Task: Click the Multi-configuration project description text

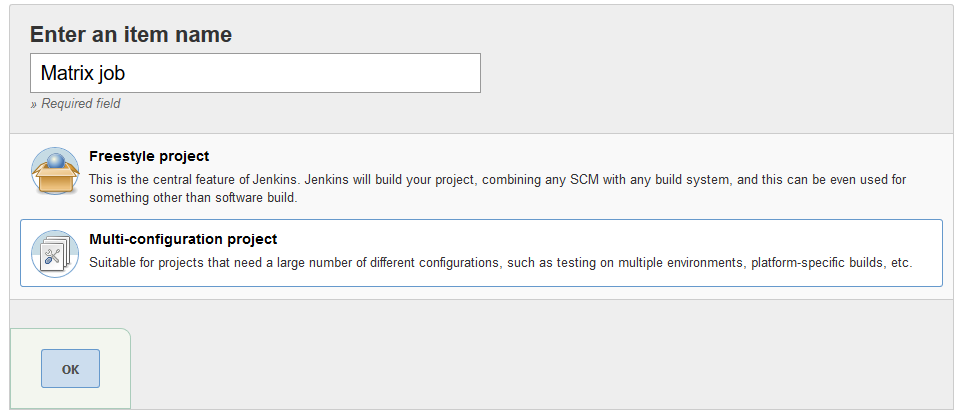Action: [500, 263]
